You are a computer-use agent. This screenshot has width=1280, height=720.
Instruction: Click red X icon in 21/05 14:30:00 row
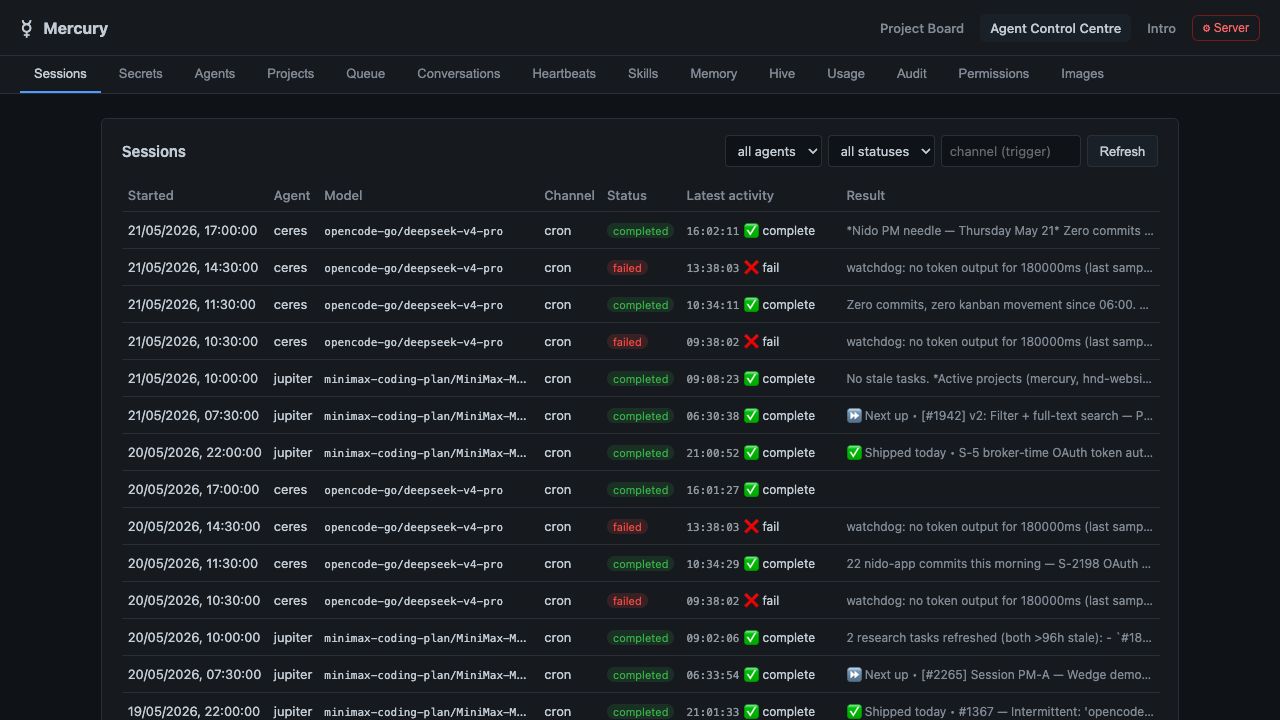[x=751, y=267]
